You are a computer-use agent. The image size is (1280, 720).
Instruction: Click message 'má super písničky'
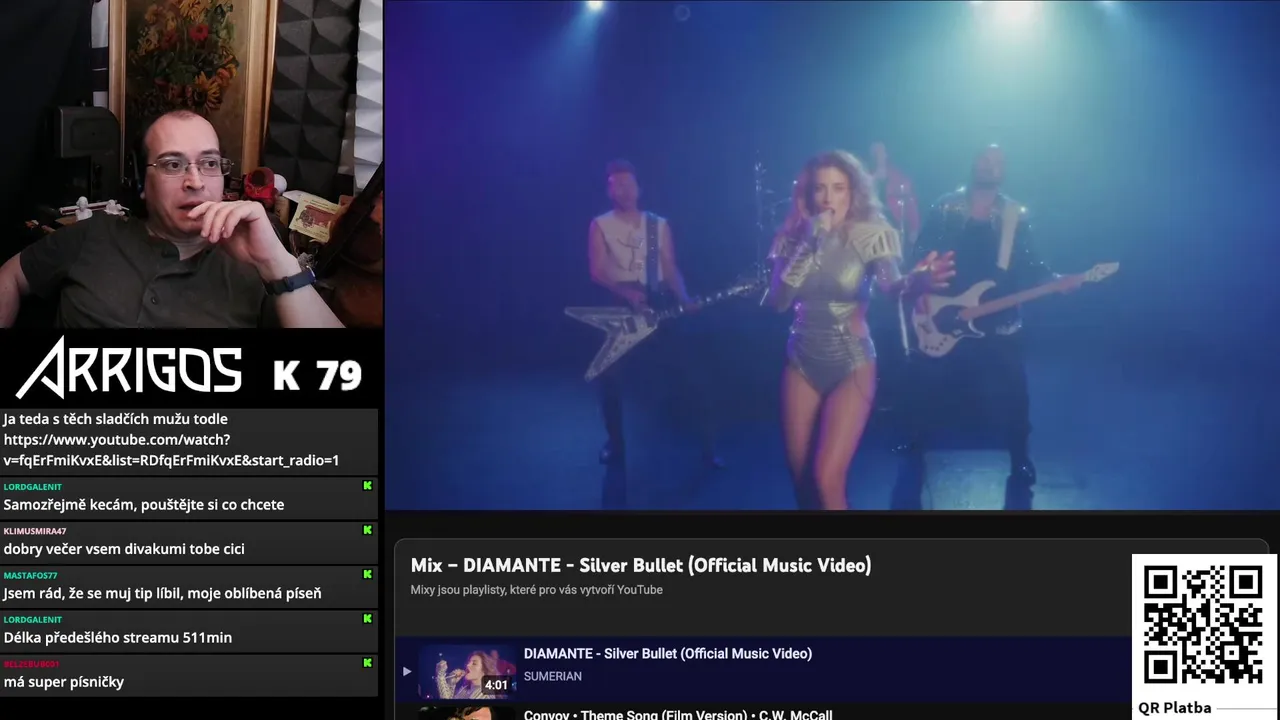(64, 682)
